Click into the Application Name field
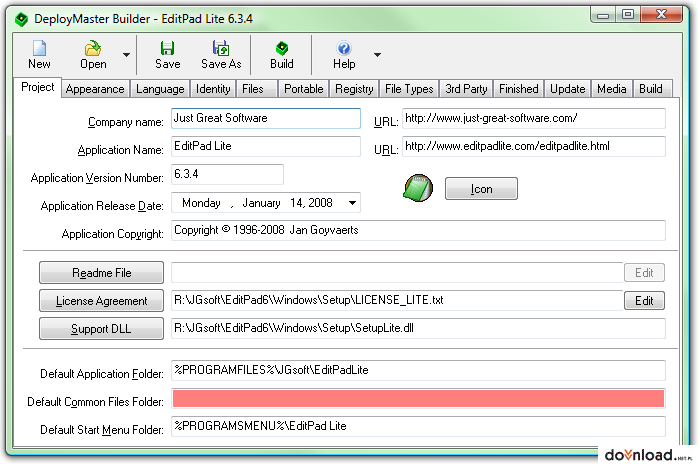The width and height of the screenshot is (698, 464). pyautogui.click(x=266, y=146)
